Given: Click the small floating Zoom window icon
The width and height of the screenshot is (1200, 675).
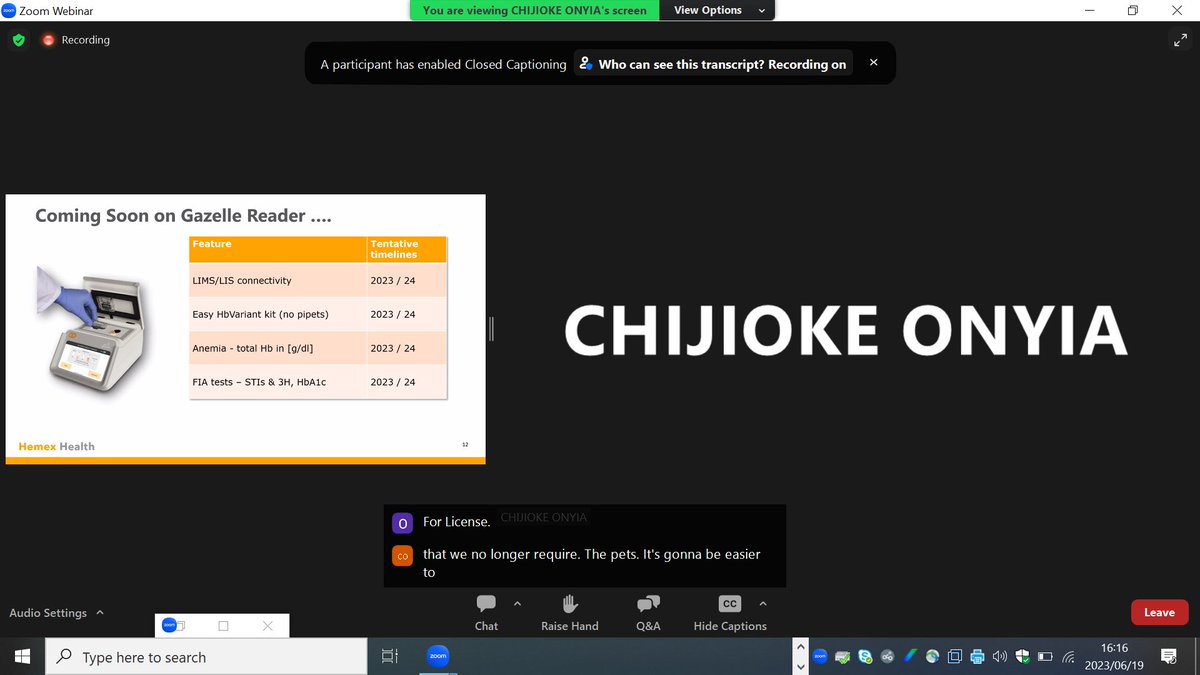Looking at the screenshot, I should [x=169, y=625].
